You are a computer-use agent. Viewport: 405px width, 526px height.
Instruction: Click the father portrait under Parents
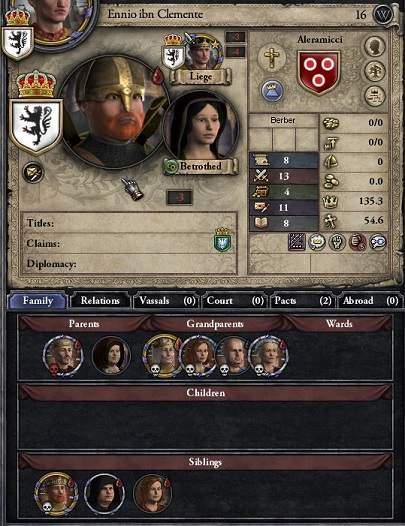click(62, 355)
